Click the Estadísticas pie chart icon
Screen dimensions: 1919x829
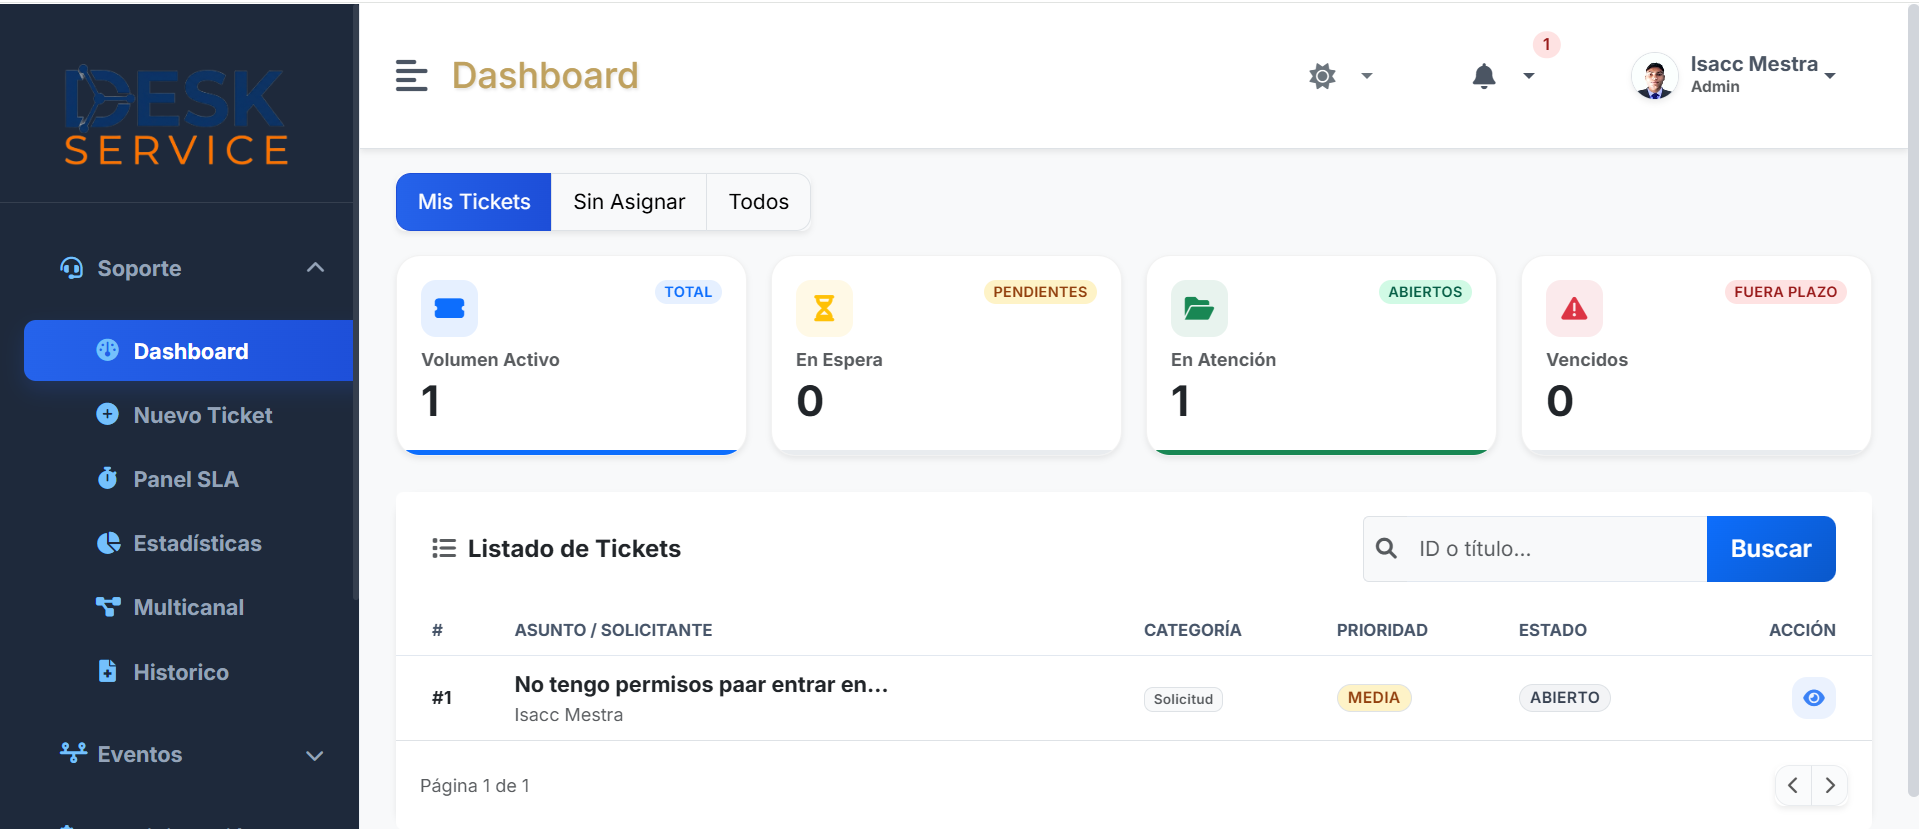(x=108, y=543)
